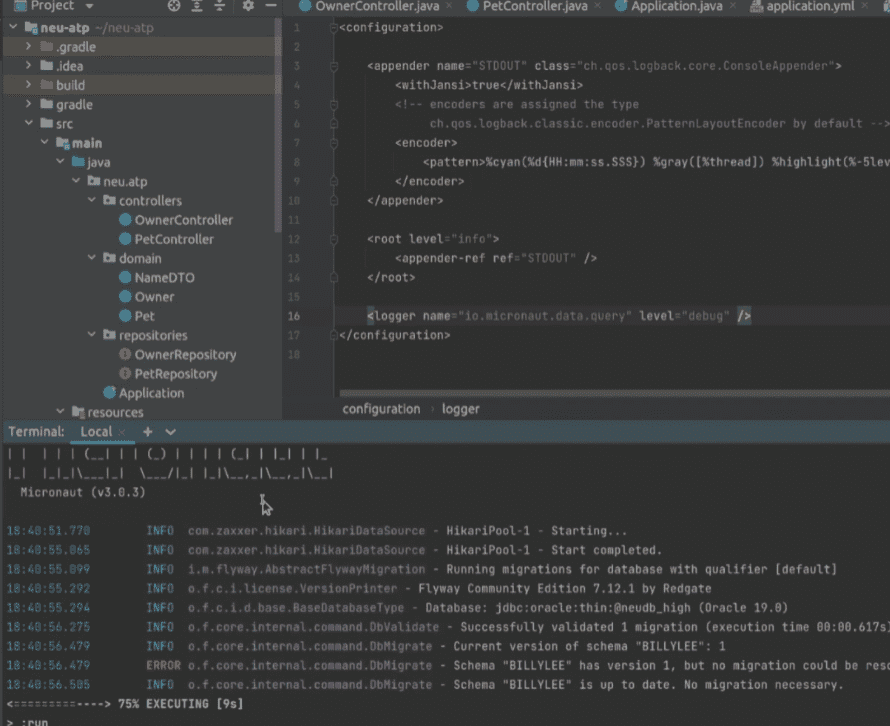Open Project panel settings gear
The width and height of the screenshot is (890, 726).
tap(248, 6)
